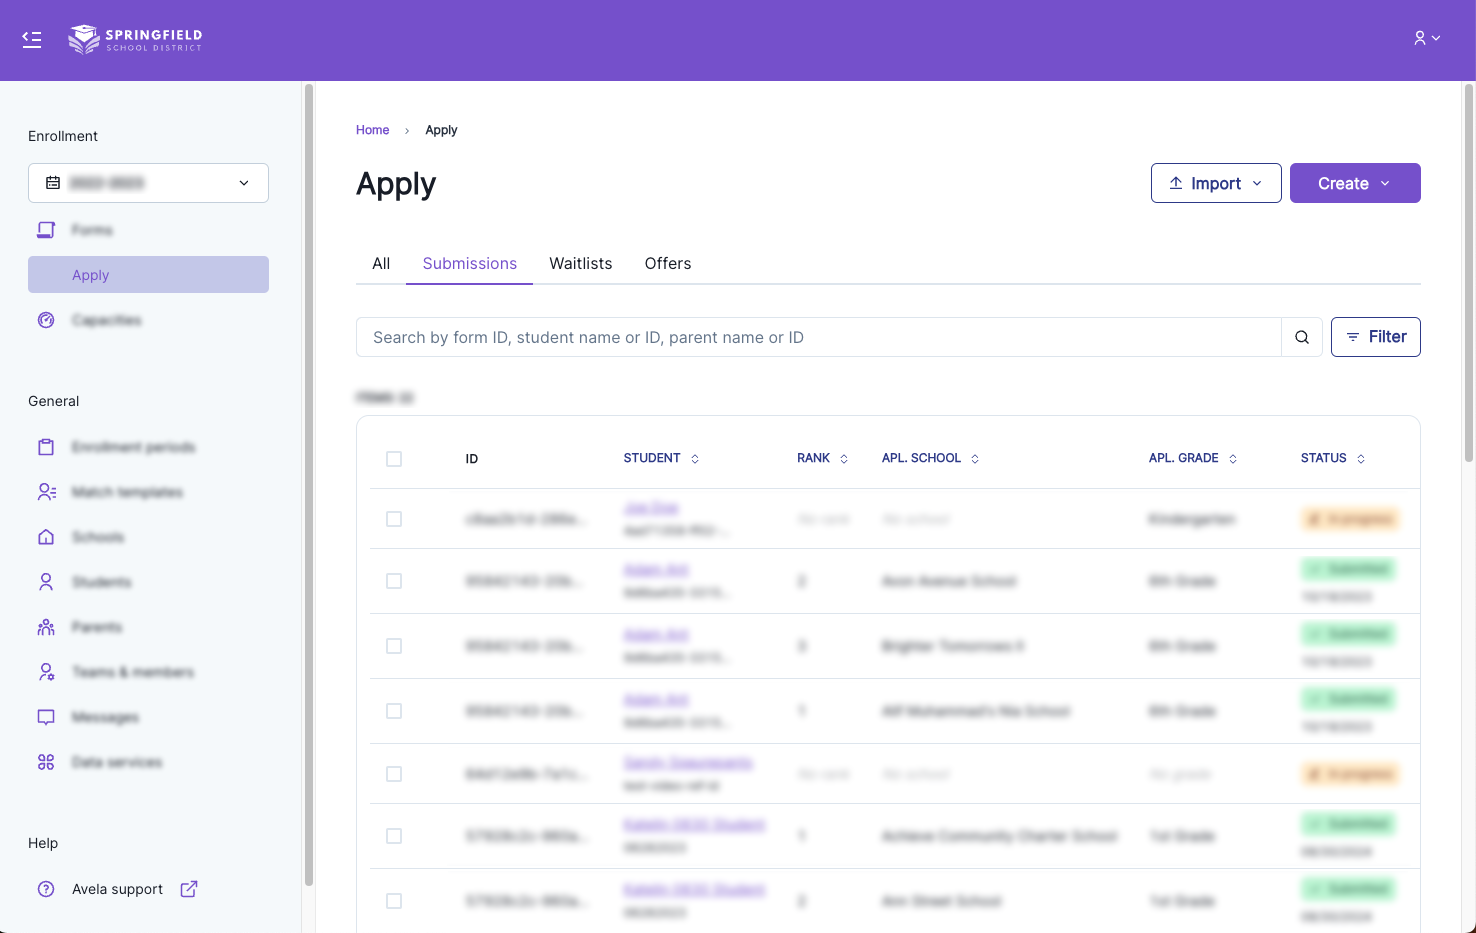This screenshot has width=1476, height=933.
Task: Open the enrollment year dropdown
Action: [x=148, y=183]
